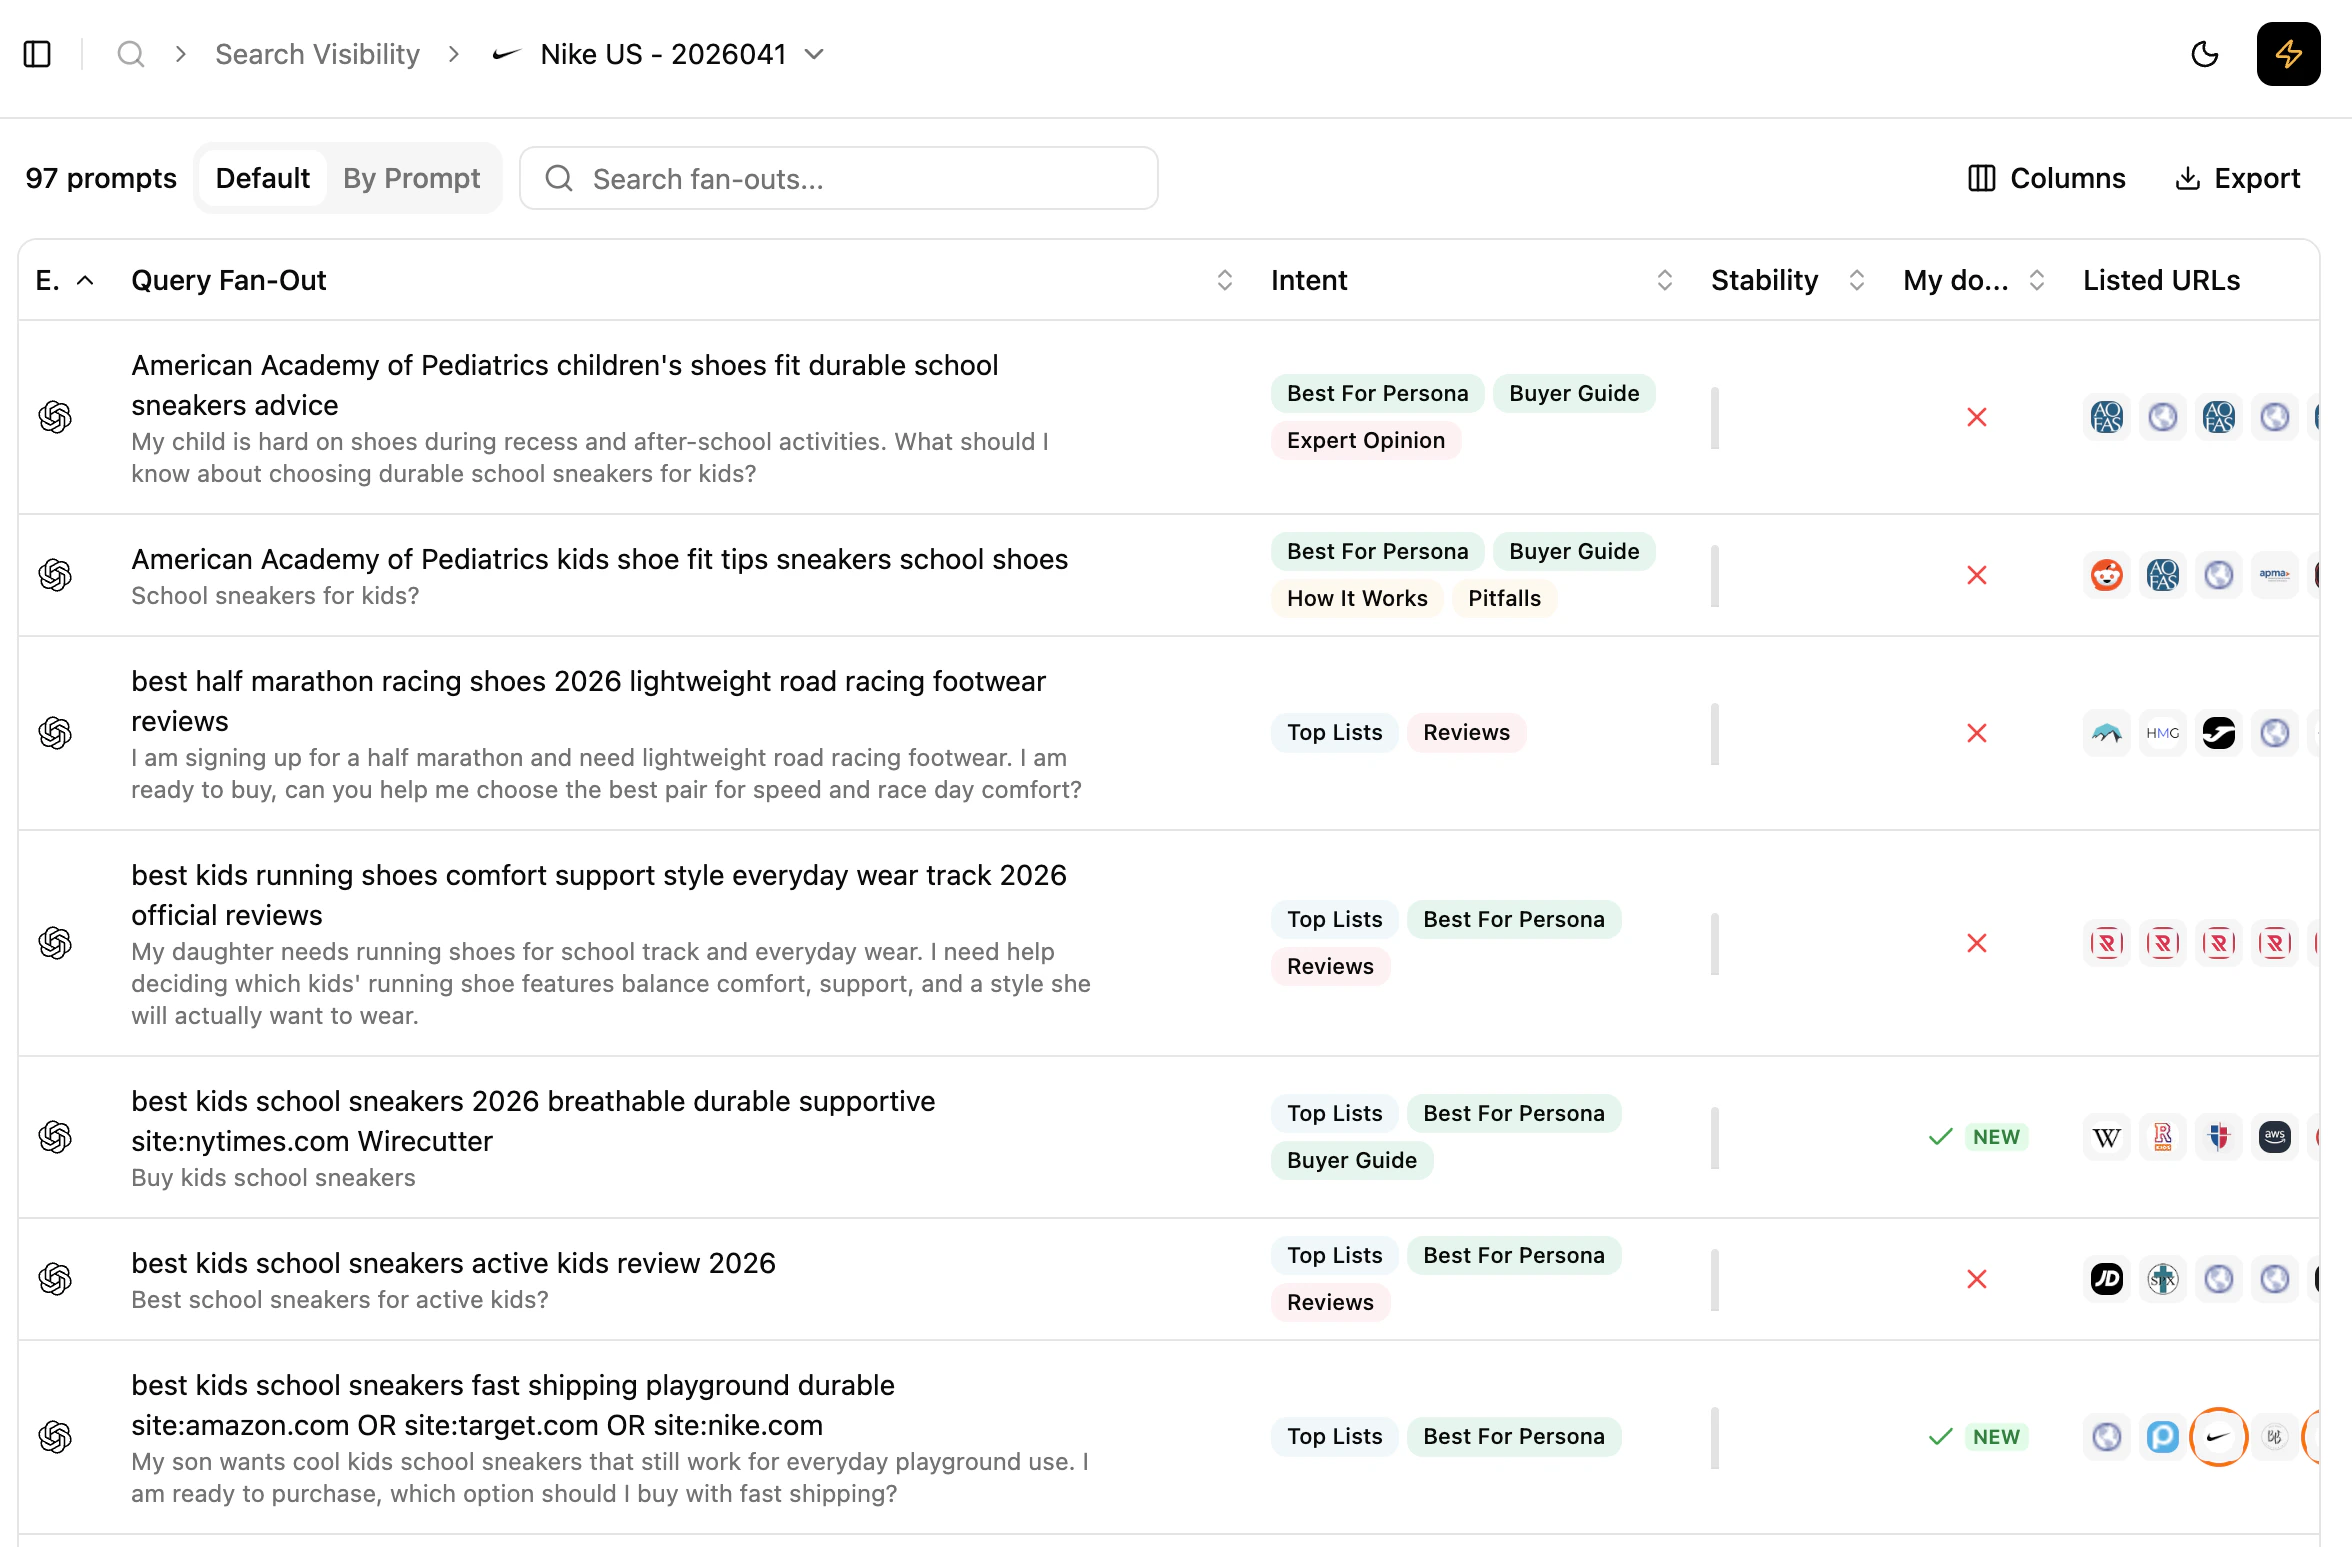
Task: Click the red X in half marathon row
Action: (1977, 733)
